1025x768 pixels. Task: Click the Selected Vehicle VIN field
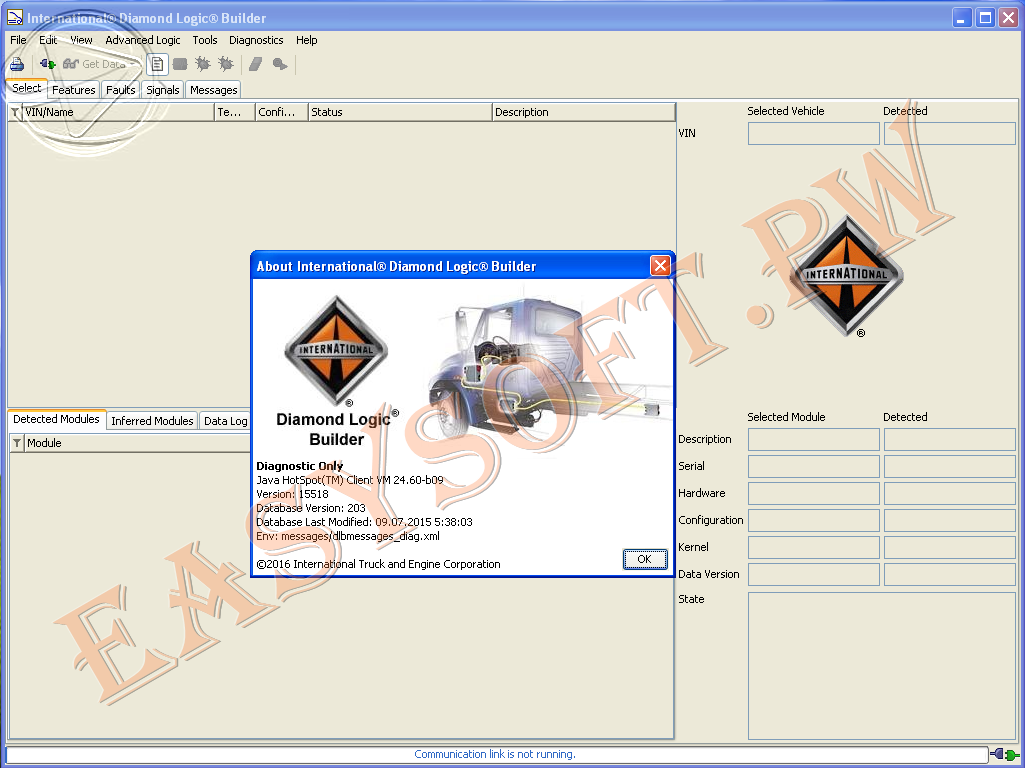pyautogui.click(x=814, y=133)
